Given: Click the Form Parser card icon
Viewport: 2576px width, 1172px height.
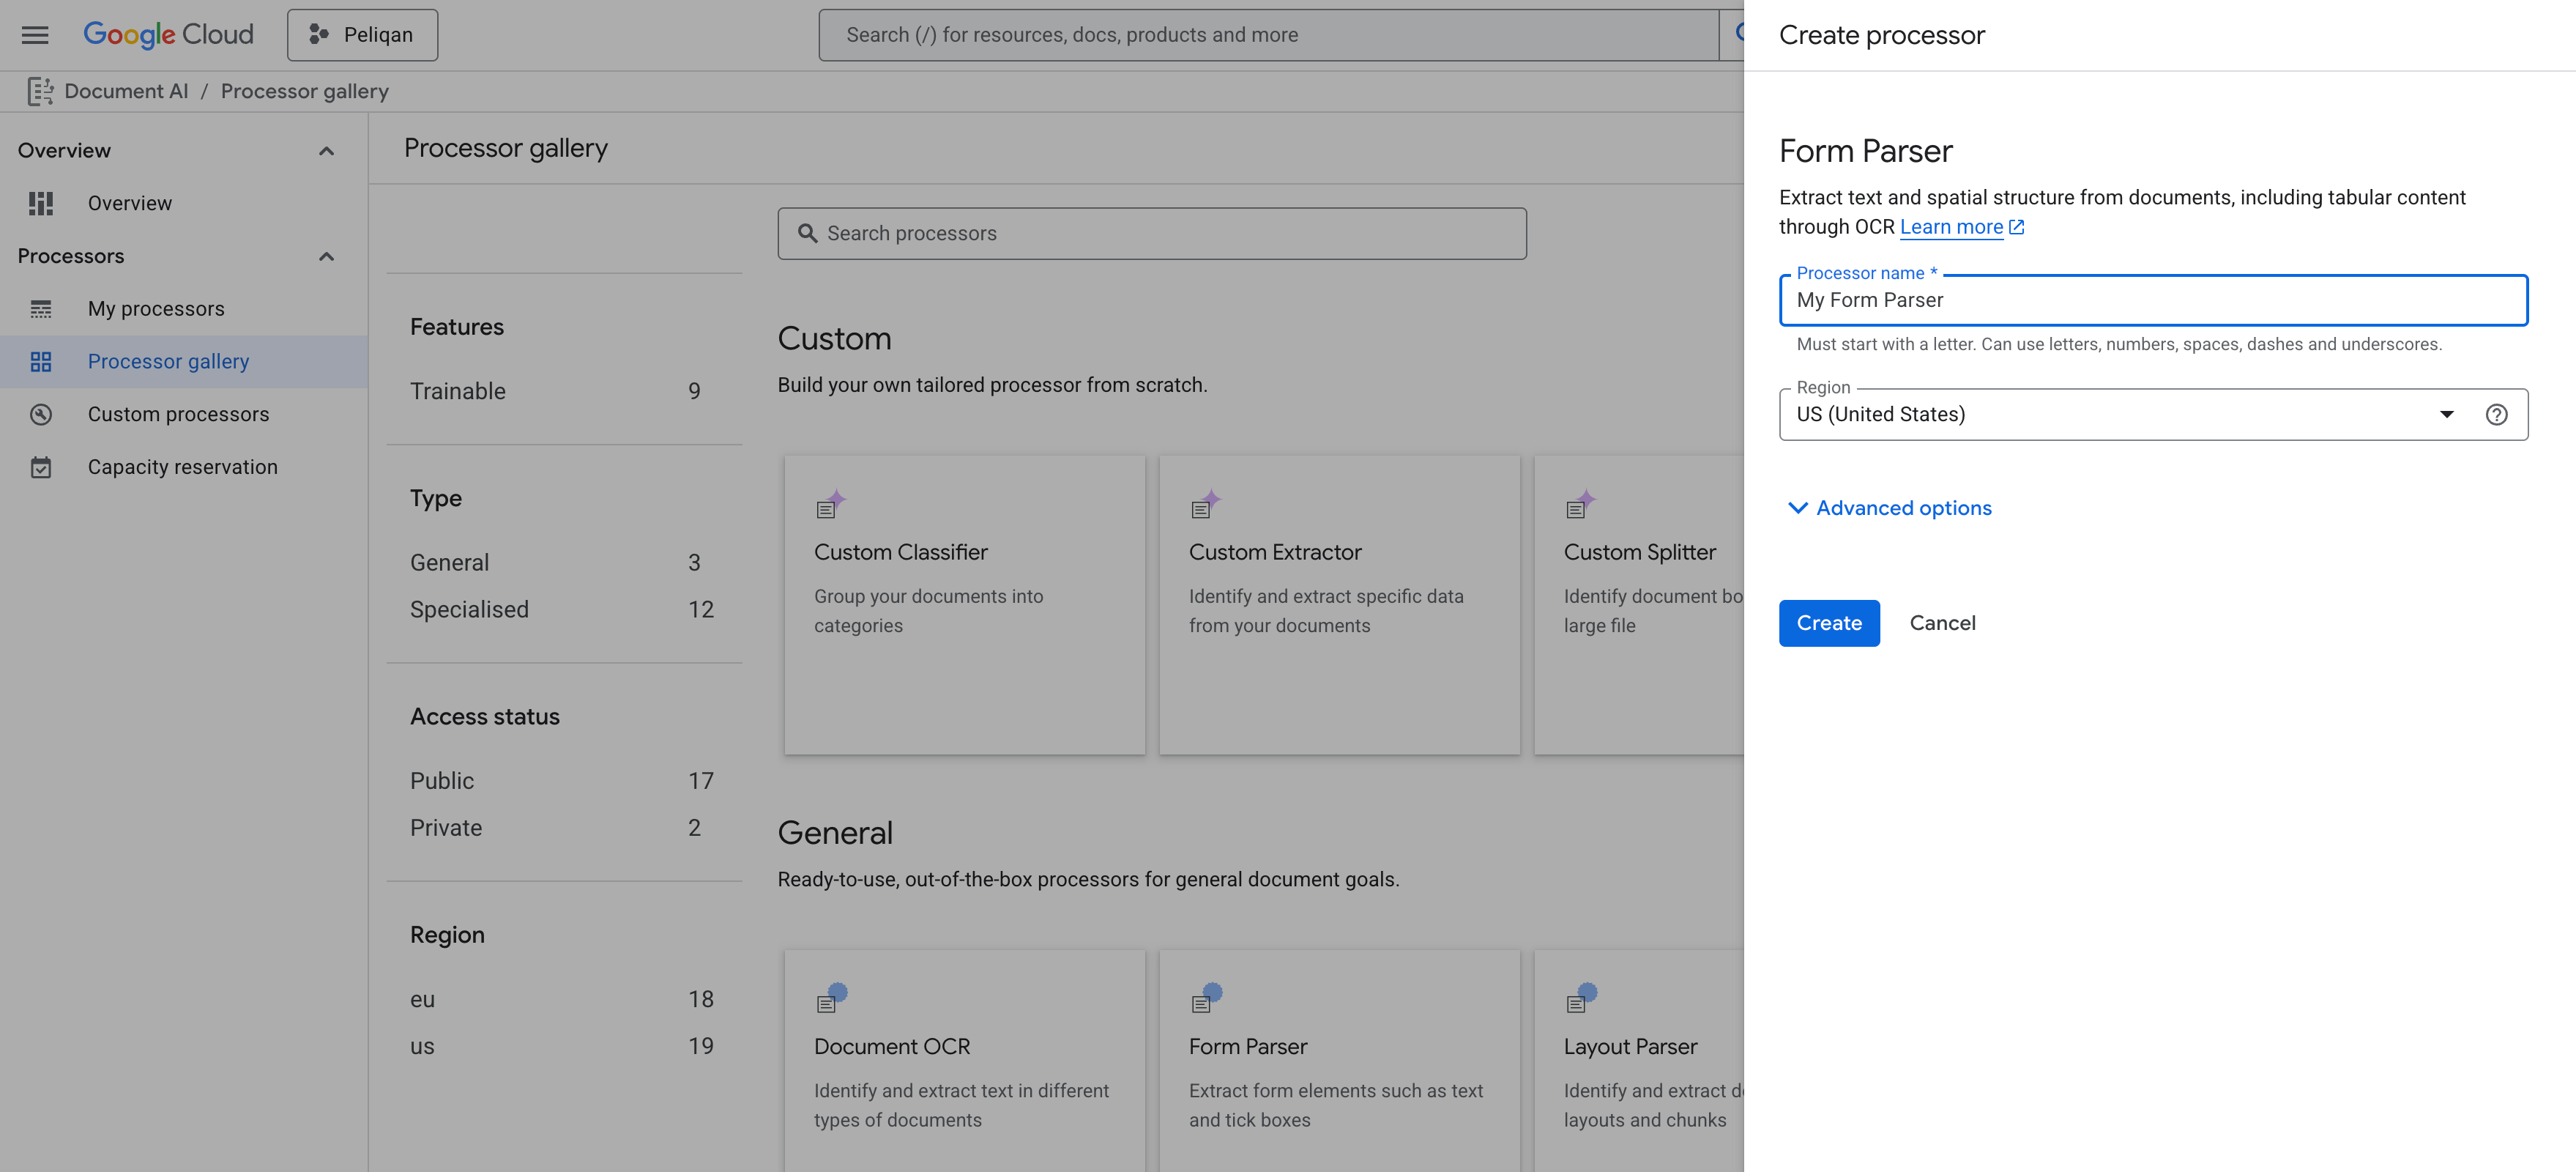Looking at the screenshot, I should click(x=1206, y=997).
